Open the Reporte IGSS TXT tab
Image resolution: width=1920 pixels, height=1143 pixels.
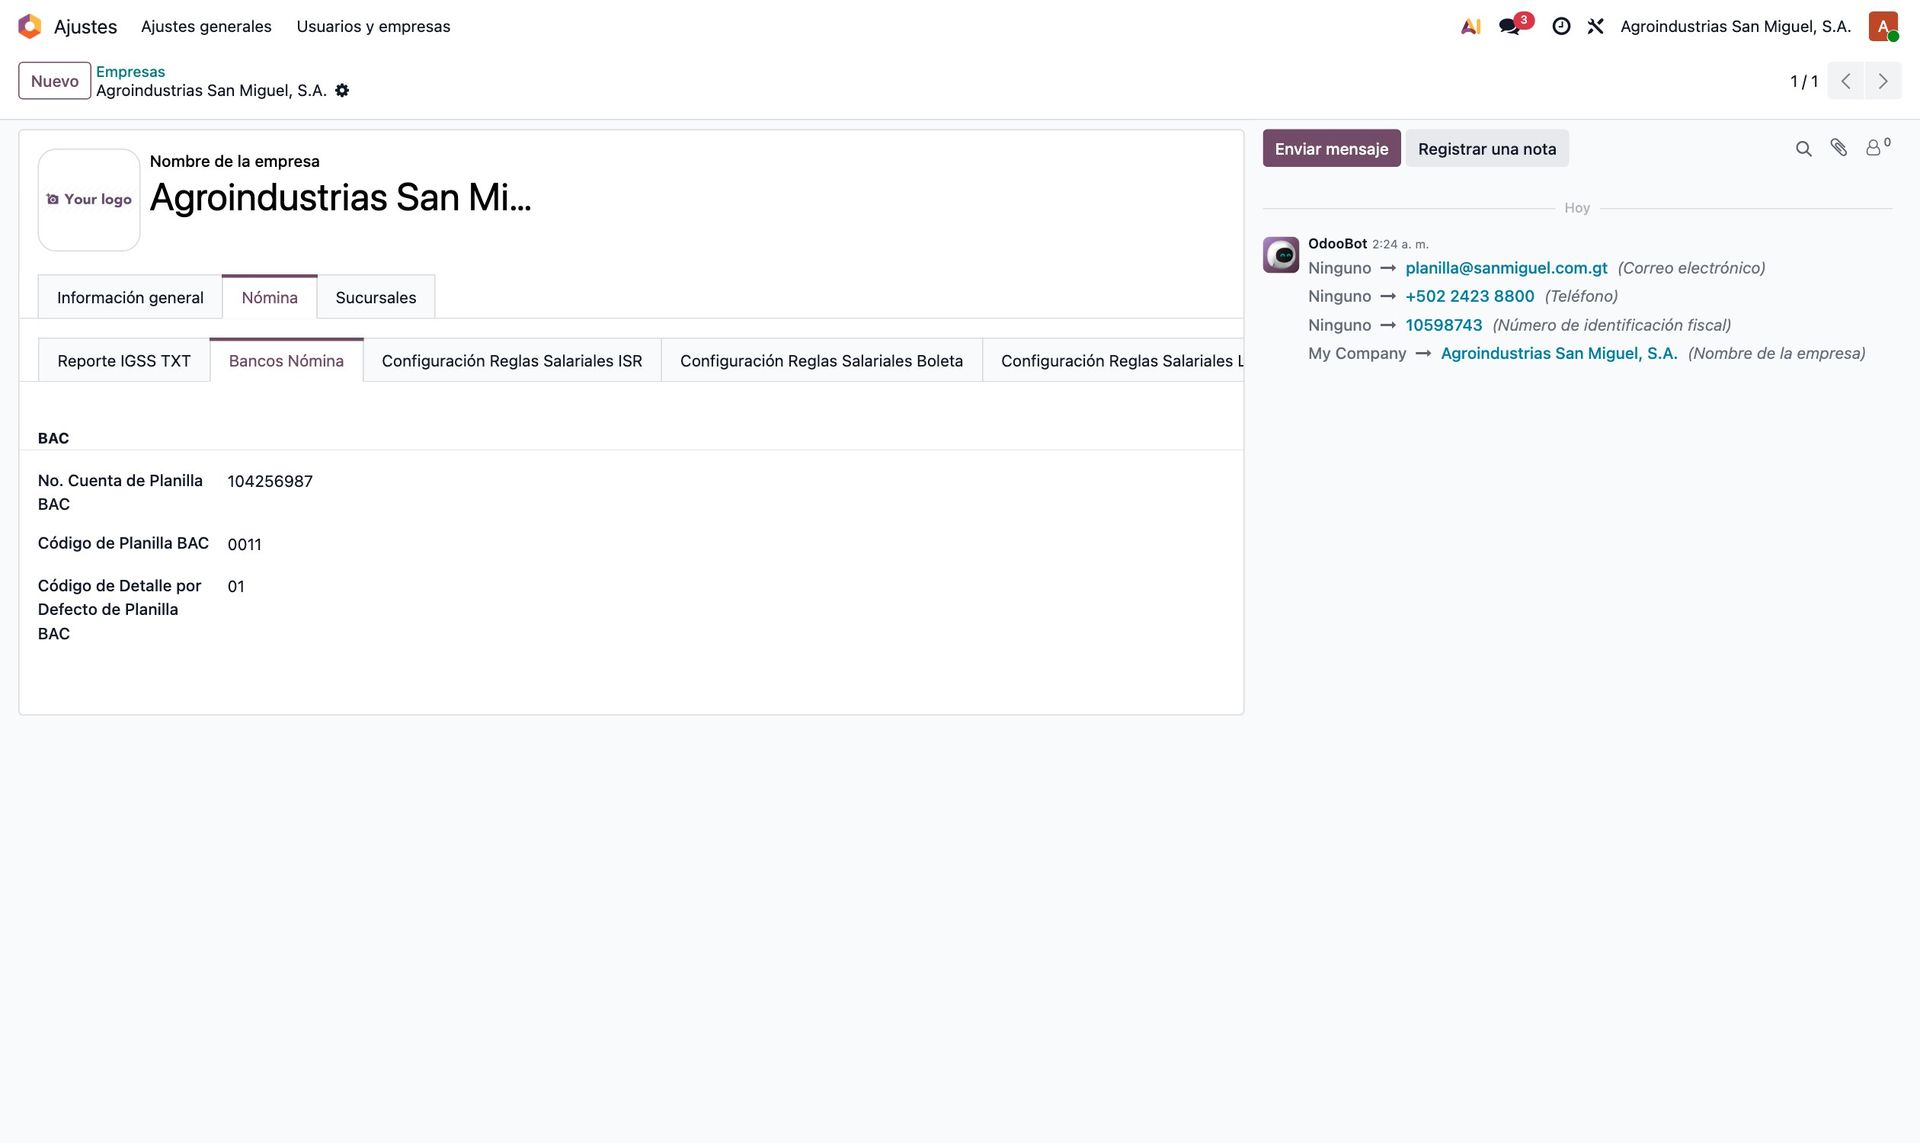coord(124,361)
